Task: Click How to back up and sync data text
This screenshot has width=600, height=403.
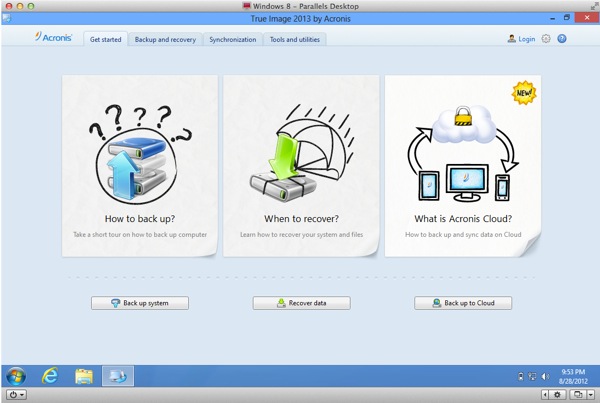Action: [x=463, y=235]
